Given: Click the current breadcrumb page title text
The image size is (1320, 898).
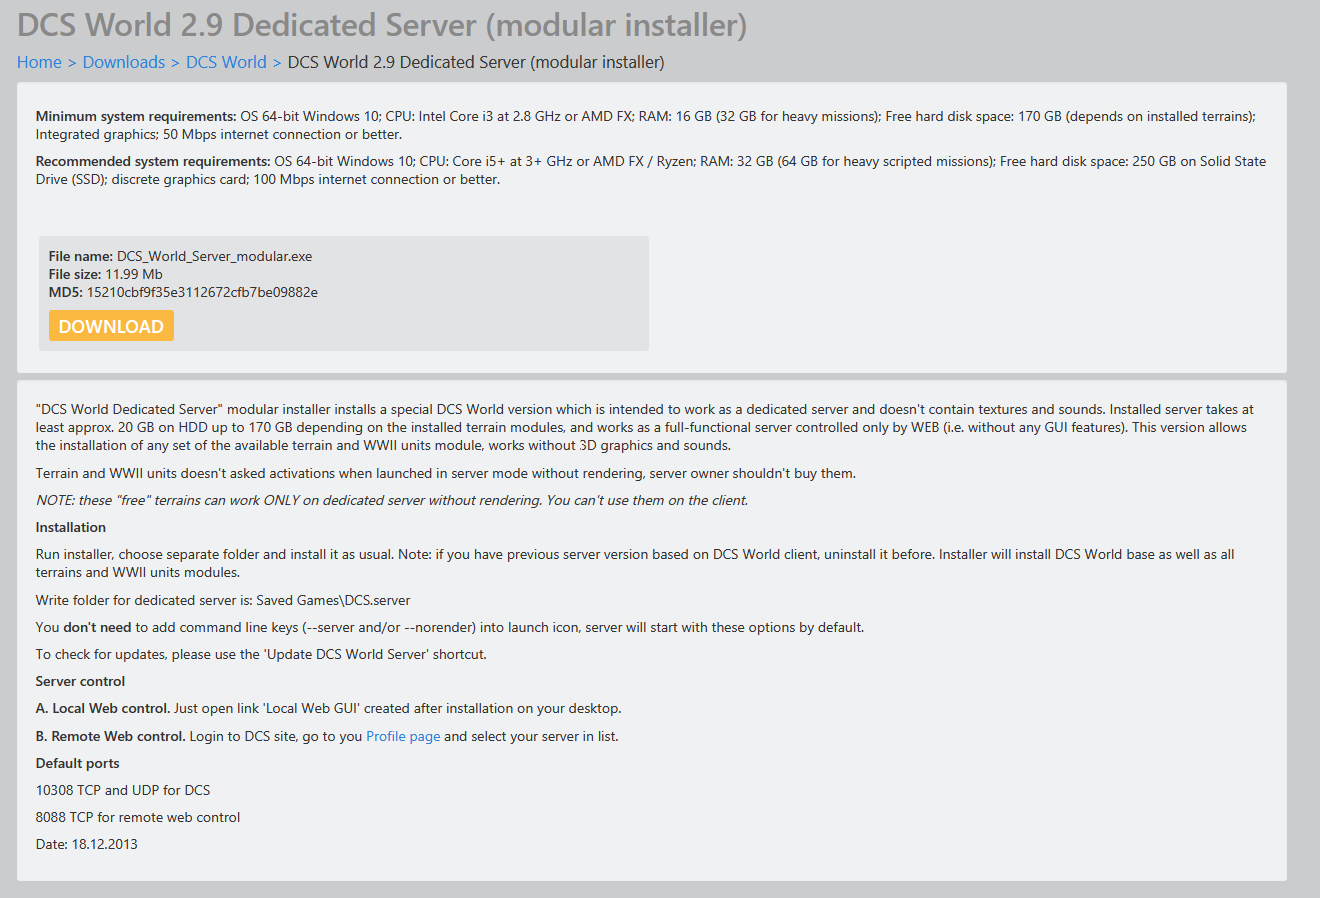Looking at the screenshot, I should point(476,62).
